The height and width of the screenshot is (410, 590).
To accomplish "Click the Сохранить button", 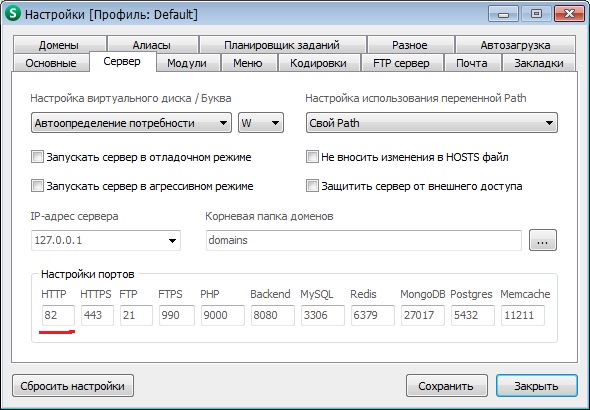I will 447,386.
